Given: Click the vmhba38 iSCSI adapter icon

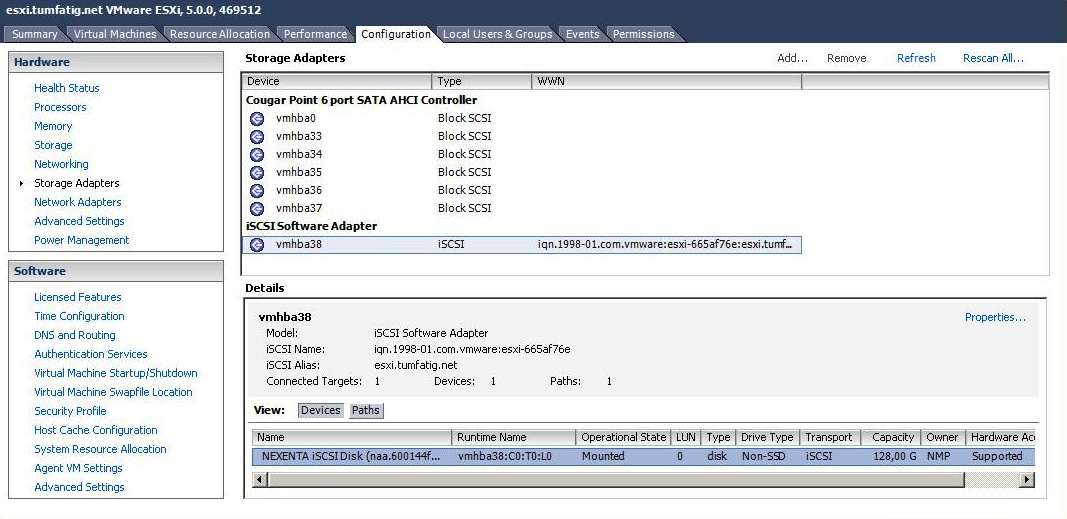Looking at the screenshot, I should (257, 245).
